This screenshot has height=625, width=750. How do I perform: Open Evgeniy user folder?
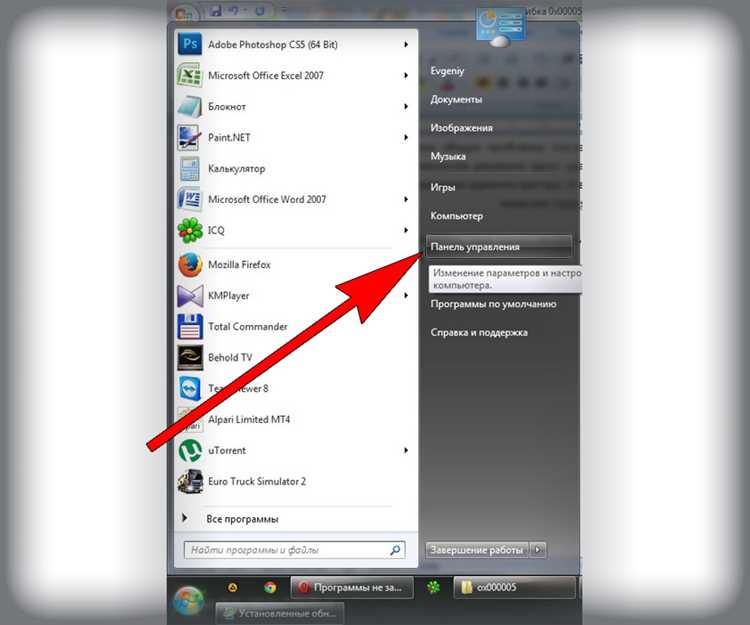[447, 71]
